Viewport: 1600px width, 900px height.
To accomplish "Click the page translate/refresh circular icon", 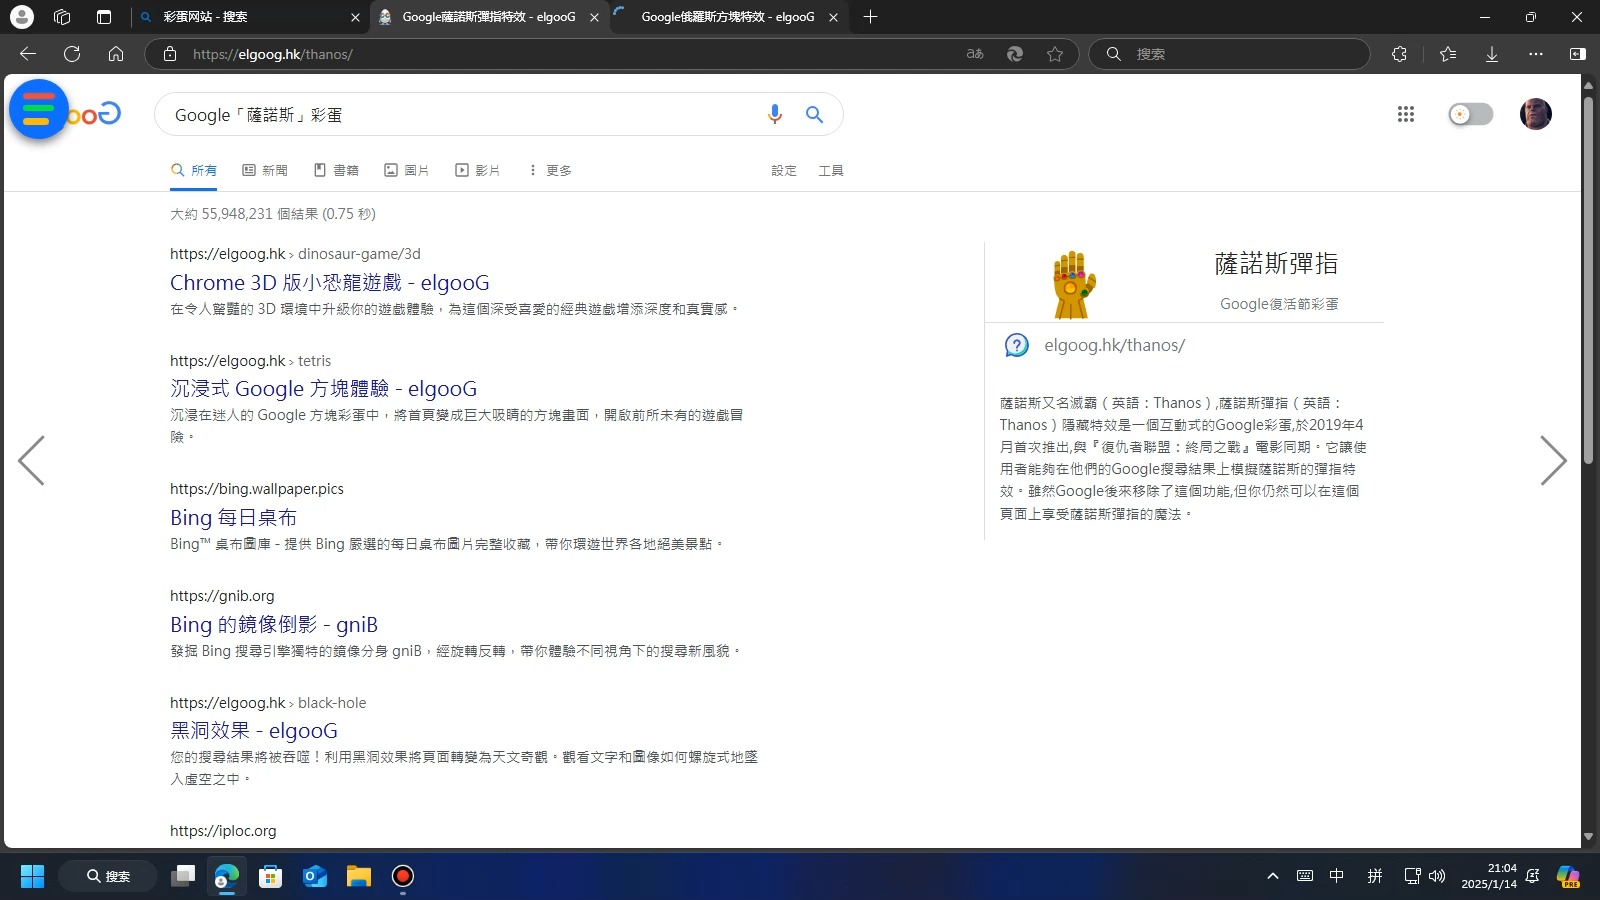I will (1015, 54).
